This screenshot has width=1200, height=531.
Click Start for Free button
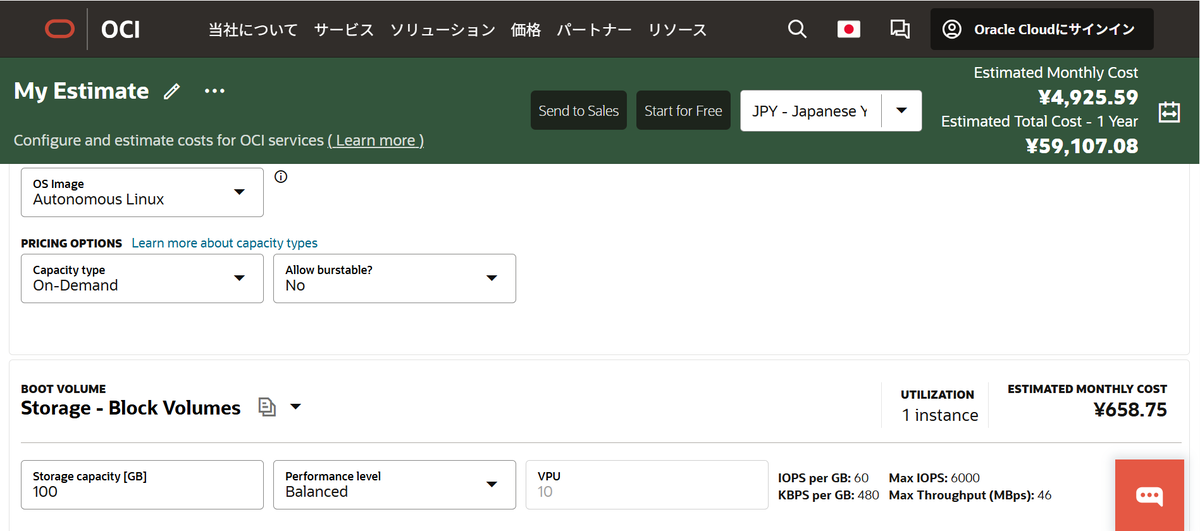[683, 111]
